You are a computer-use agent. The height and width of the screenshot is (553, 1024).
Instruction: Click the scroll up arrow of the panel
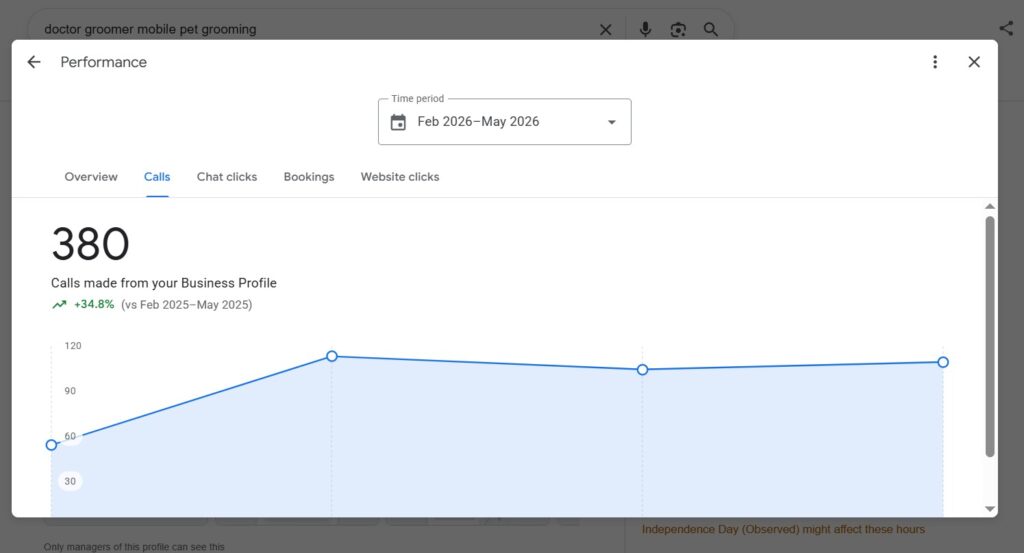[990, 206]
